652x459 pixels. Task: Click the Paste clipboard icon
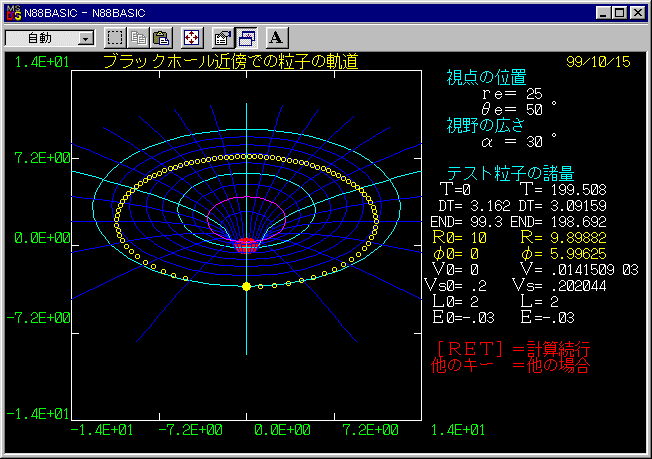[160, 38]
